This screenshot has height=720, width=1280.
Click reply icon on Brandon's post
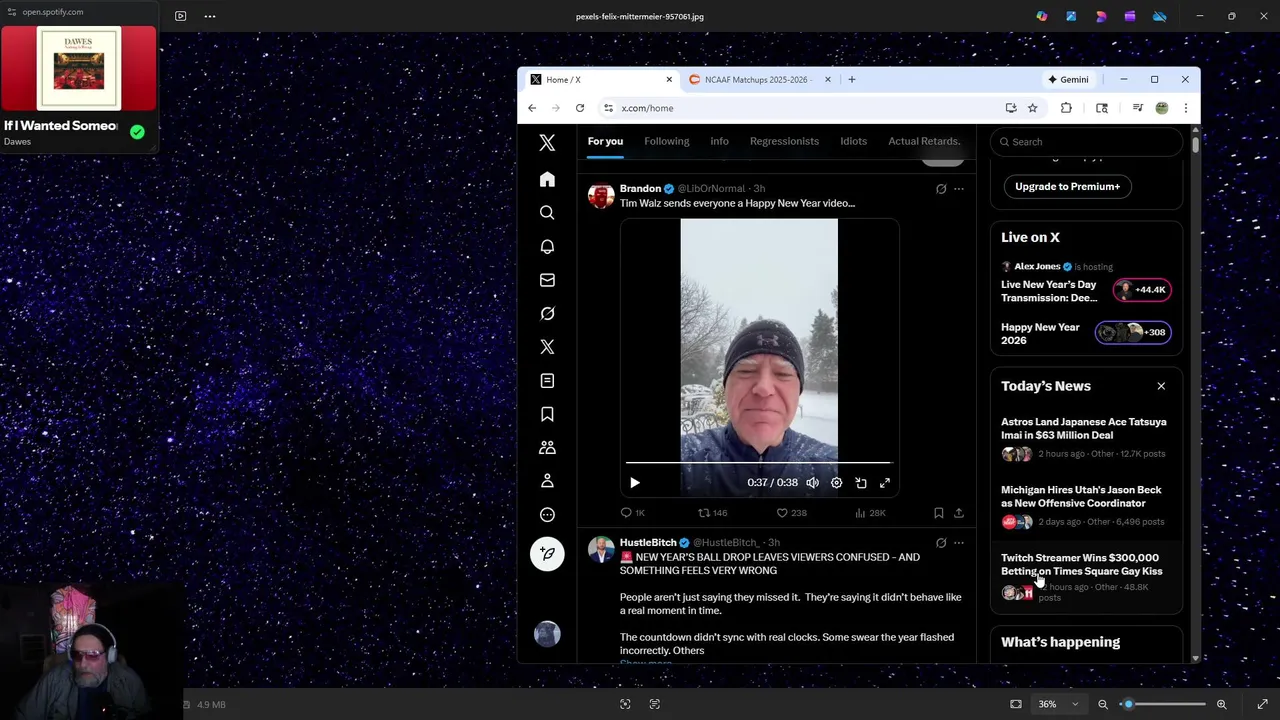[626, 513]
